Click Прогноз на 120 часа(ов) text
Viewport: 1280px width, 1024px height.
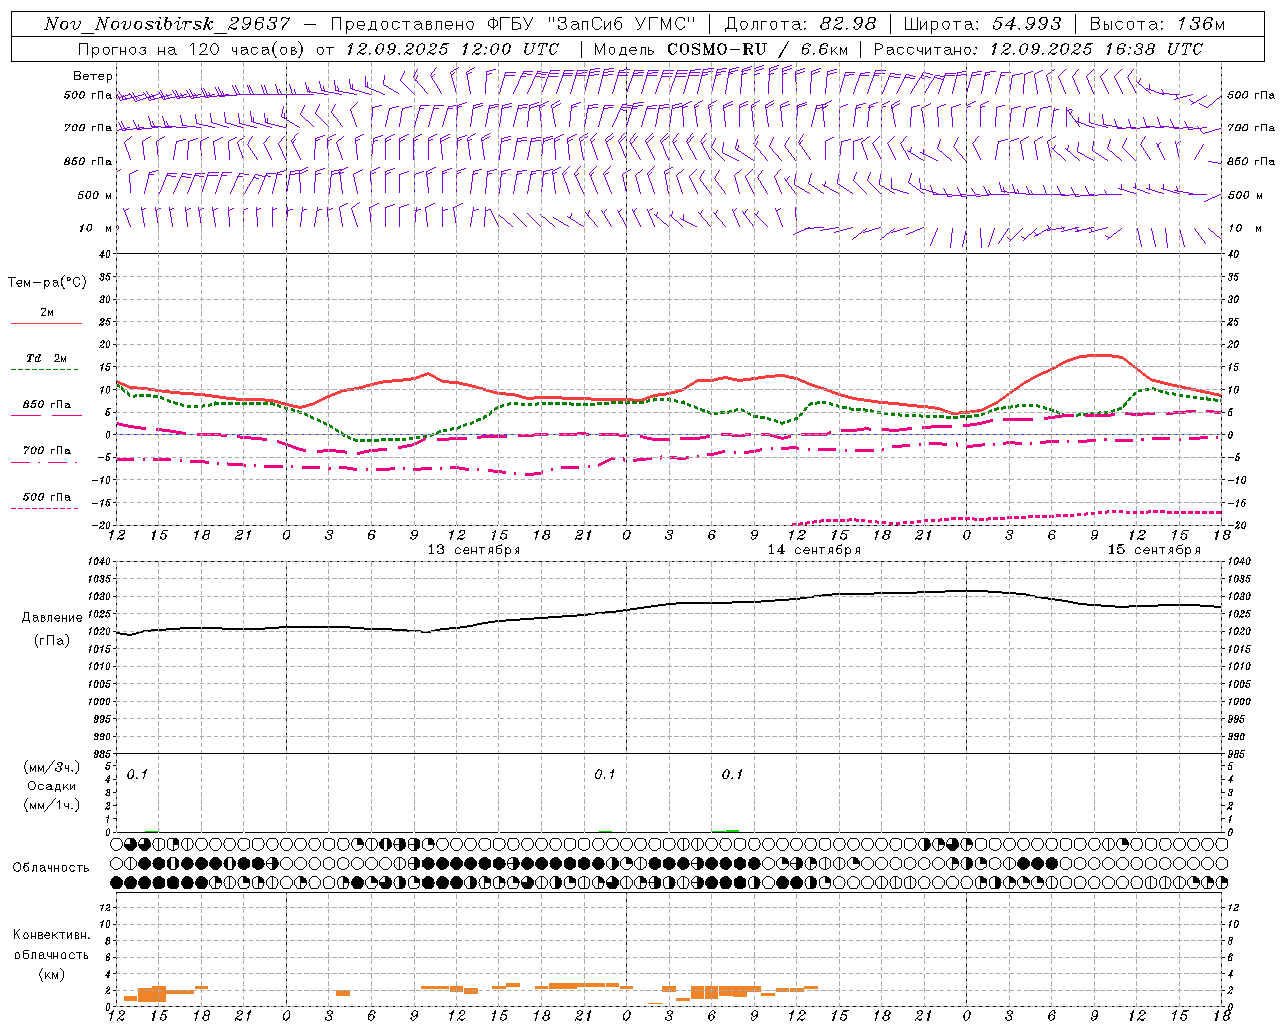pyautogui.click(x=192, y=49)
